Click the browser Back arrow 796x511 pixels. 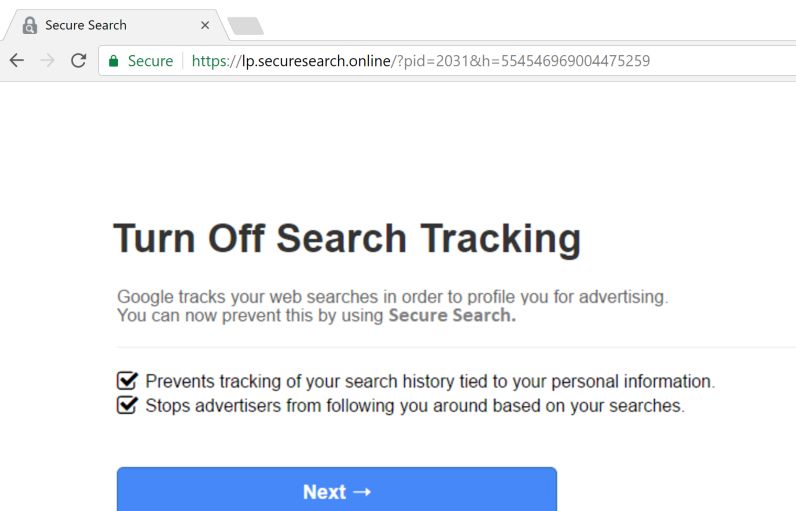(x=16, y=61)
